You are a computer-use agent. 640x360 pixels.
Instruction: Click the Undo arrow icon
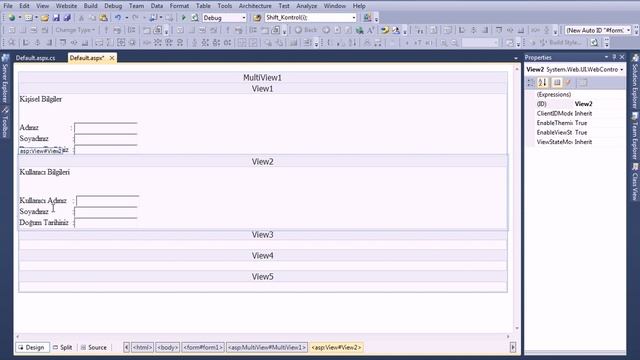pyautogui.click(x=118, y=18)
